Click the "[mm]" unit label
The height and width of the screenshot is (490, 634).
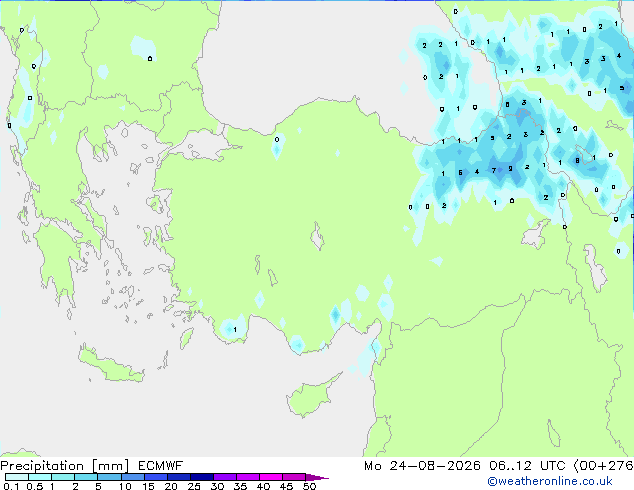(111, 466)
